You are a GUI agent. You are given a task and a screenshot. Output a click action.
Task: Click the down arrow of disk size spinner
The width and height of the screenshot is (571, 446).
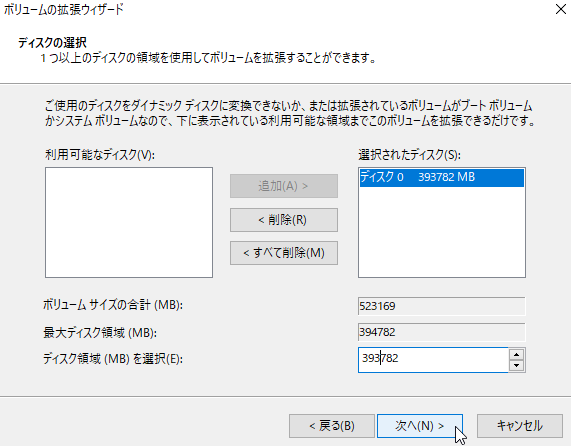(x=516, y=366)
